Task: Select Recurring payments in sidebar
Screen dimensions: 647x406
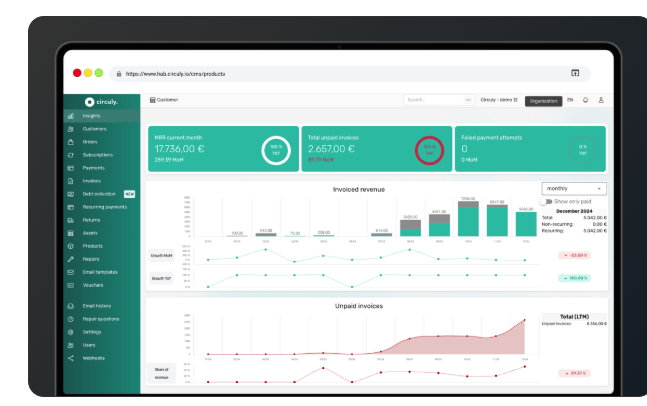Action: [x=105, y=206]
